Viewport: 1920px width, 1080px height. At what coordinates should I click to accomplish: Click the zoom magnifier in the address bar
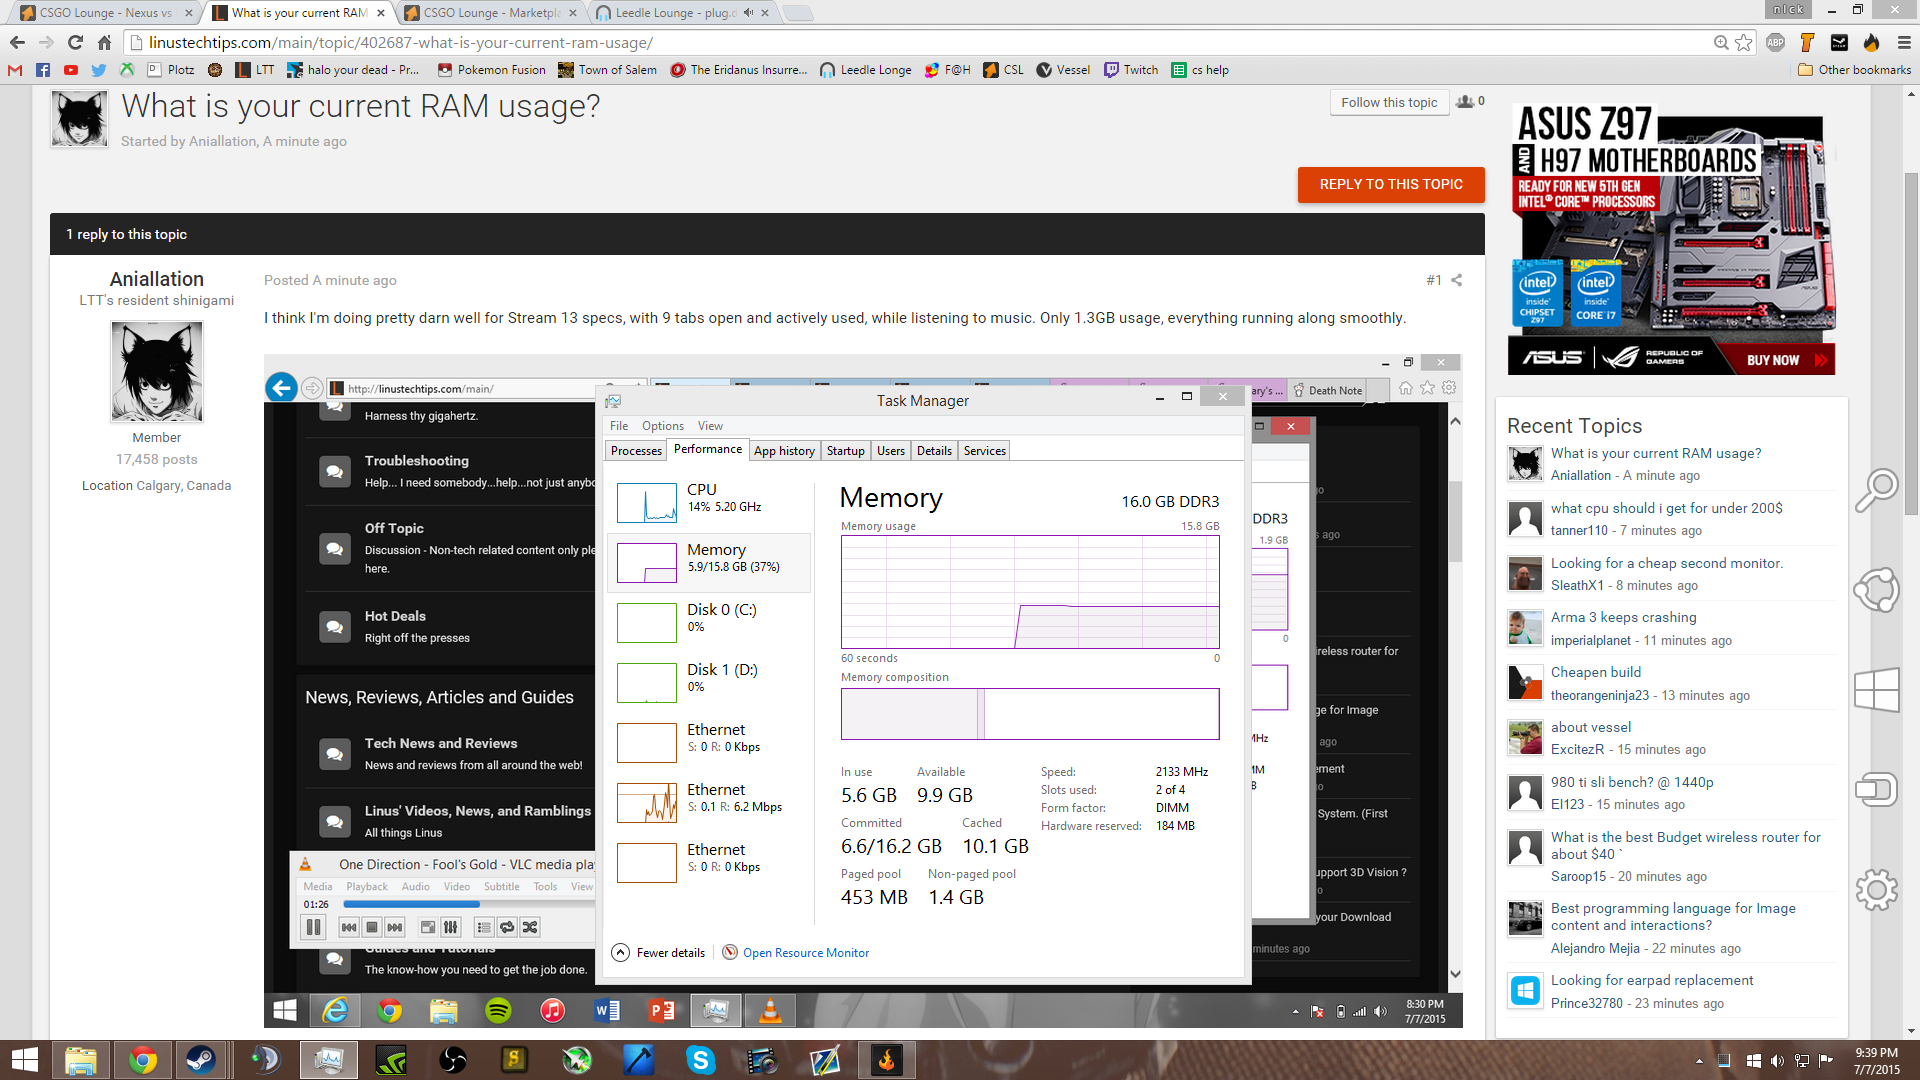point(1721,42)
